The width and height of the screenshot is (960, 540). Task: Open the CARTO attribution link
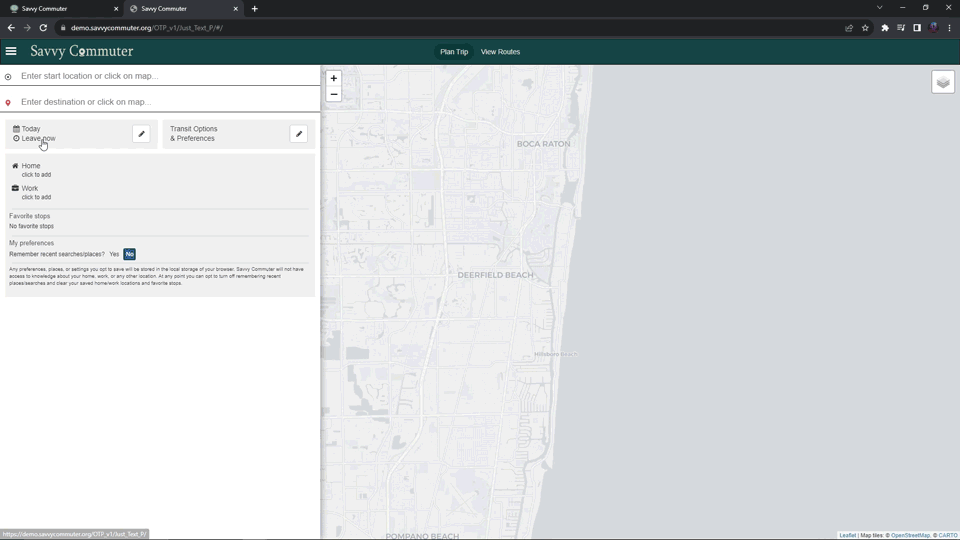point(947,535)
